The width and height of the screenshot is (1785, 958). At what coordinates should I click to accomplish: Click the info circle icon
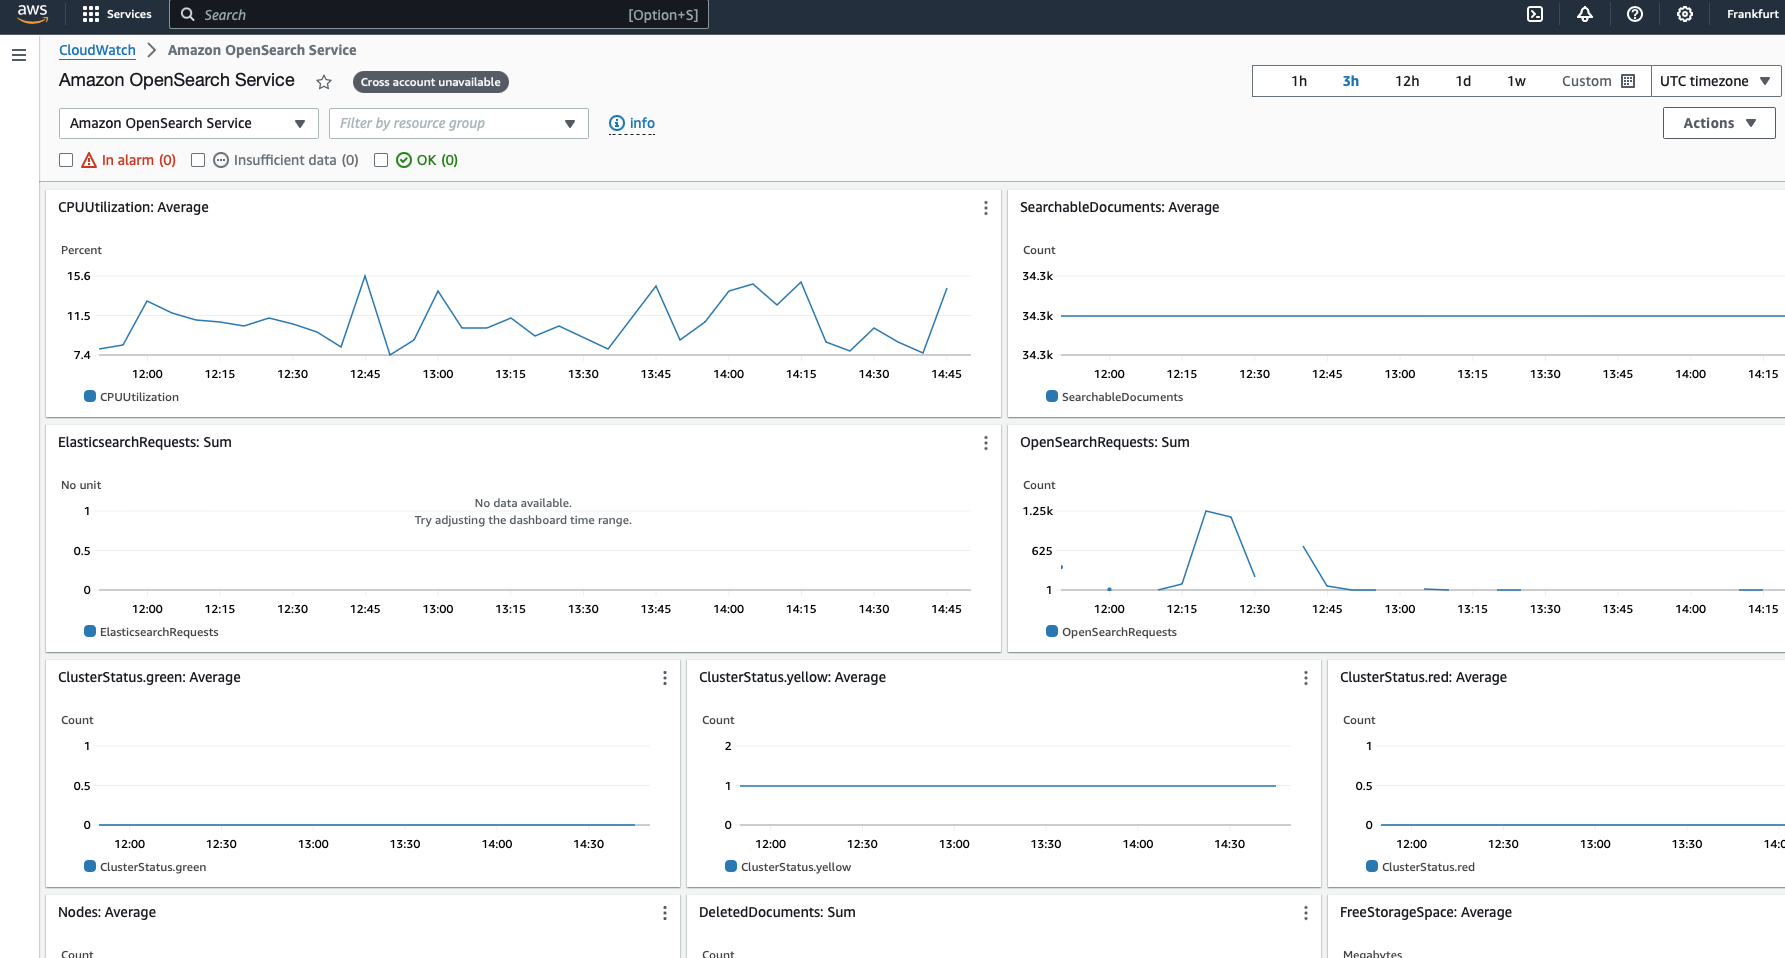point(617,123)
